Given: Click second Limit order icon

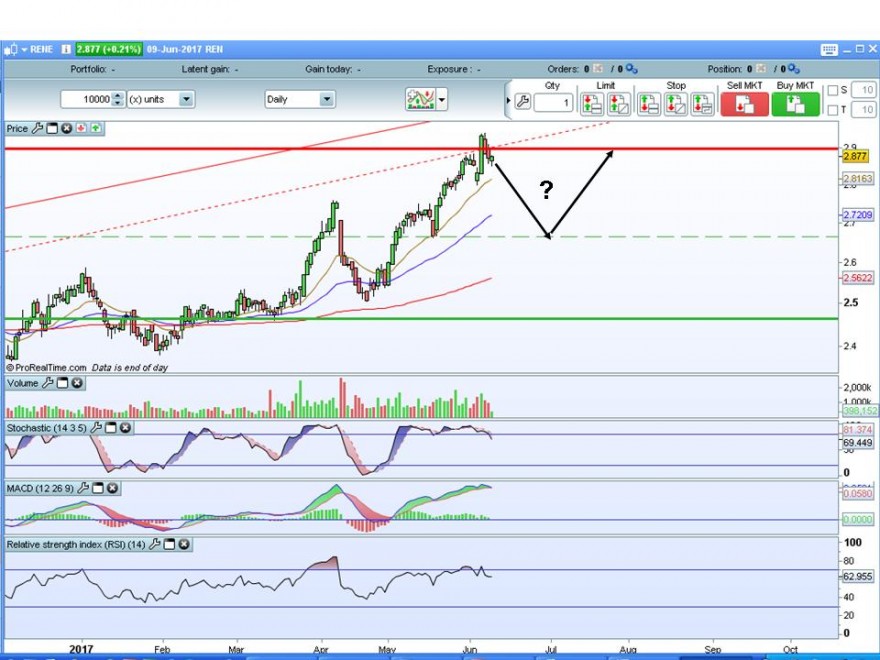Looking at the screenshot, I should coord(618,104).
